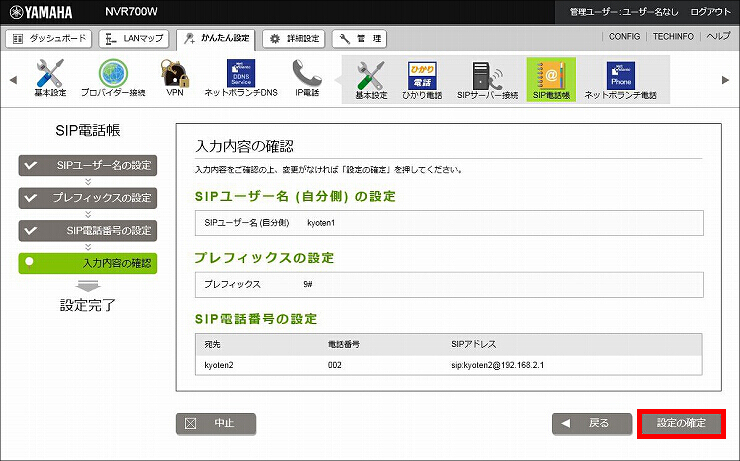Click 中止 cancel button

pyautogui.click(x=216, y=424)
